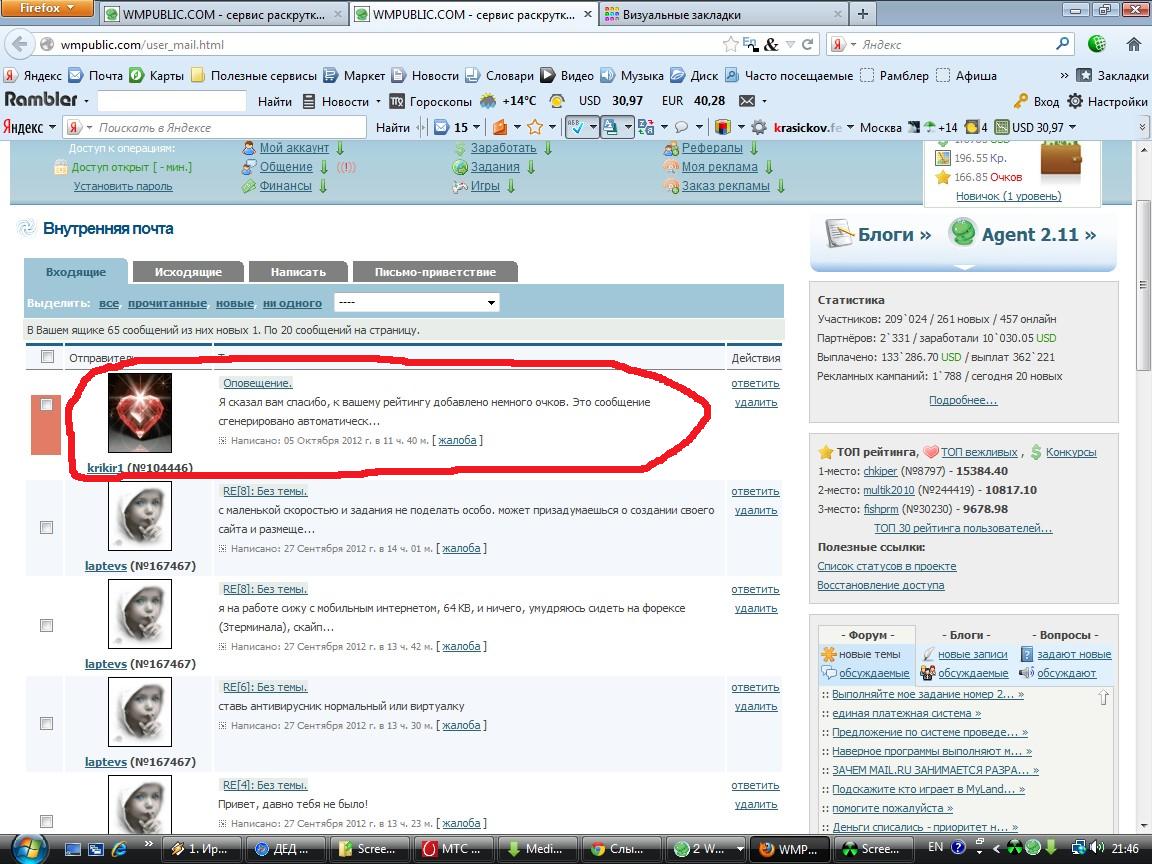This screenshot has height=864, width=1152.
Task: Click the Firefox back arrow button
Action: tap(18, 44)
